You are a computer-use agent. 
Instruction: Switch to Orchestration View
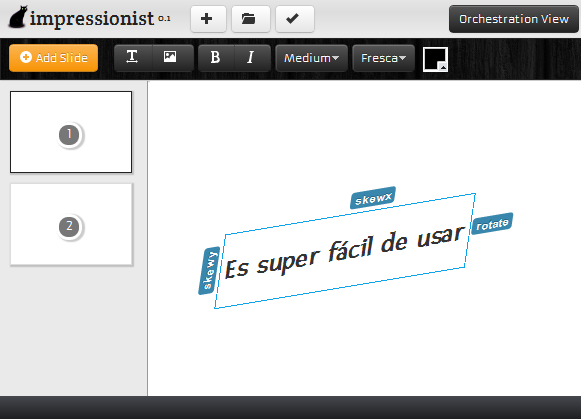click(x=514, y=19)
